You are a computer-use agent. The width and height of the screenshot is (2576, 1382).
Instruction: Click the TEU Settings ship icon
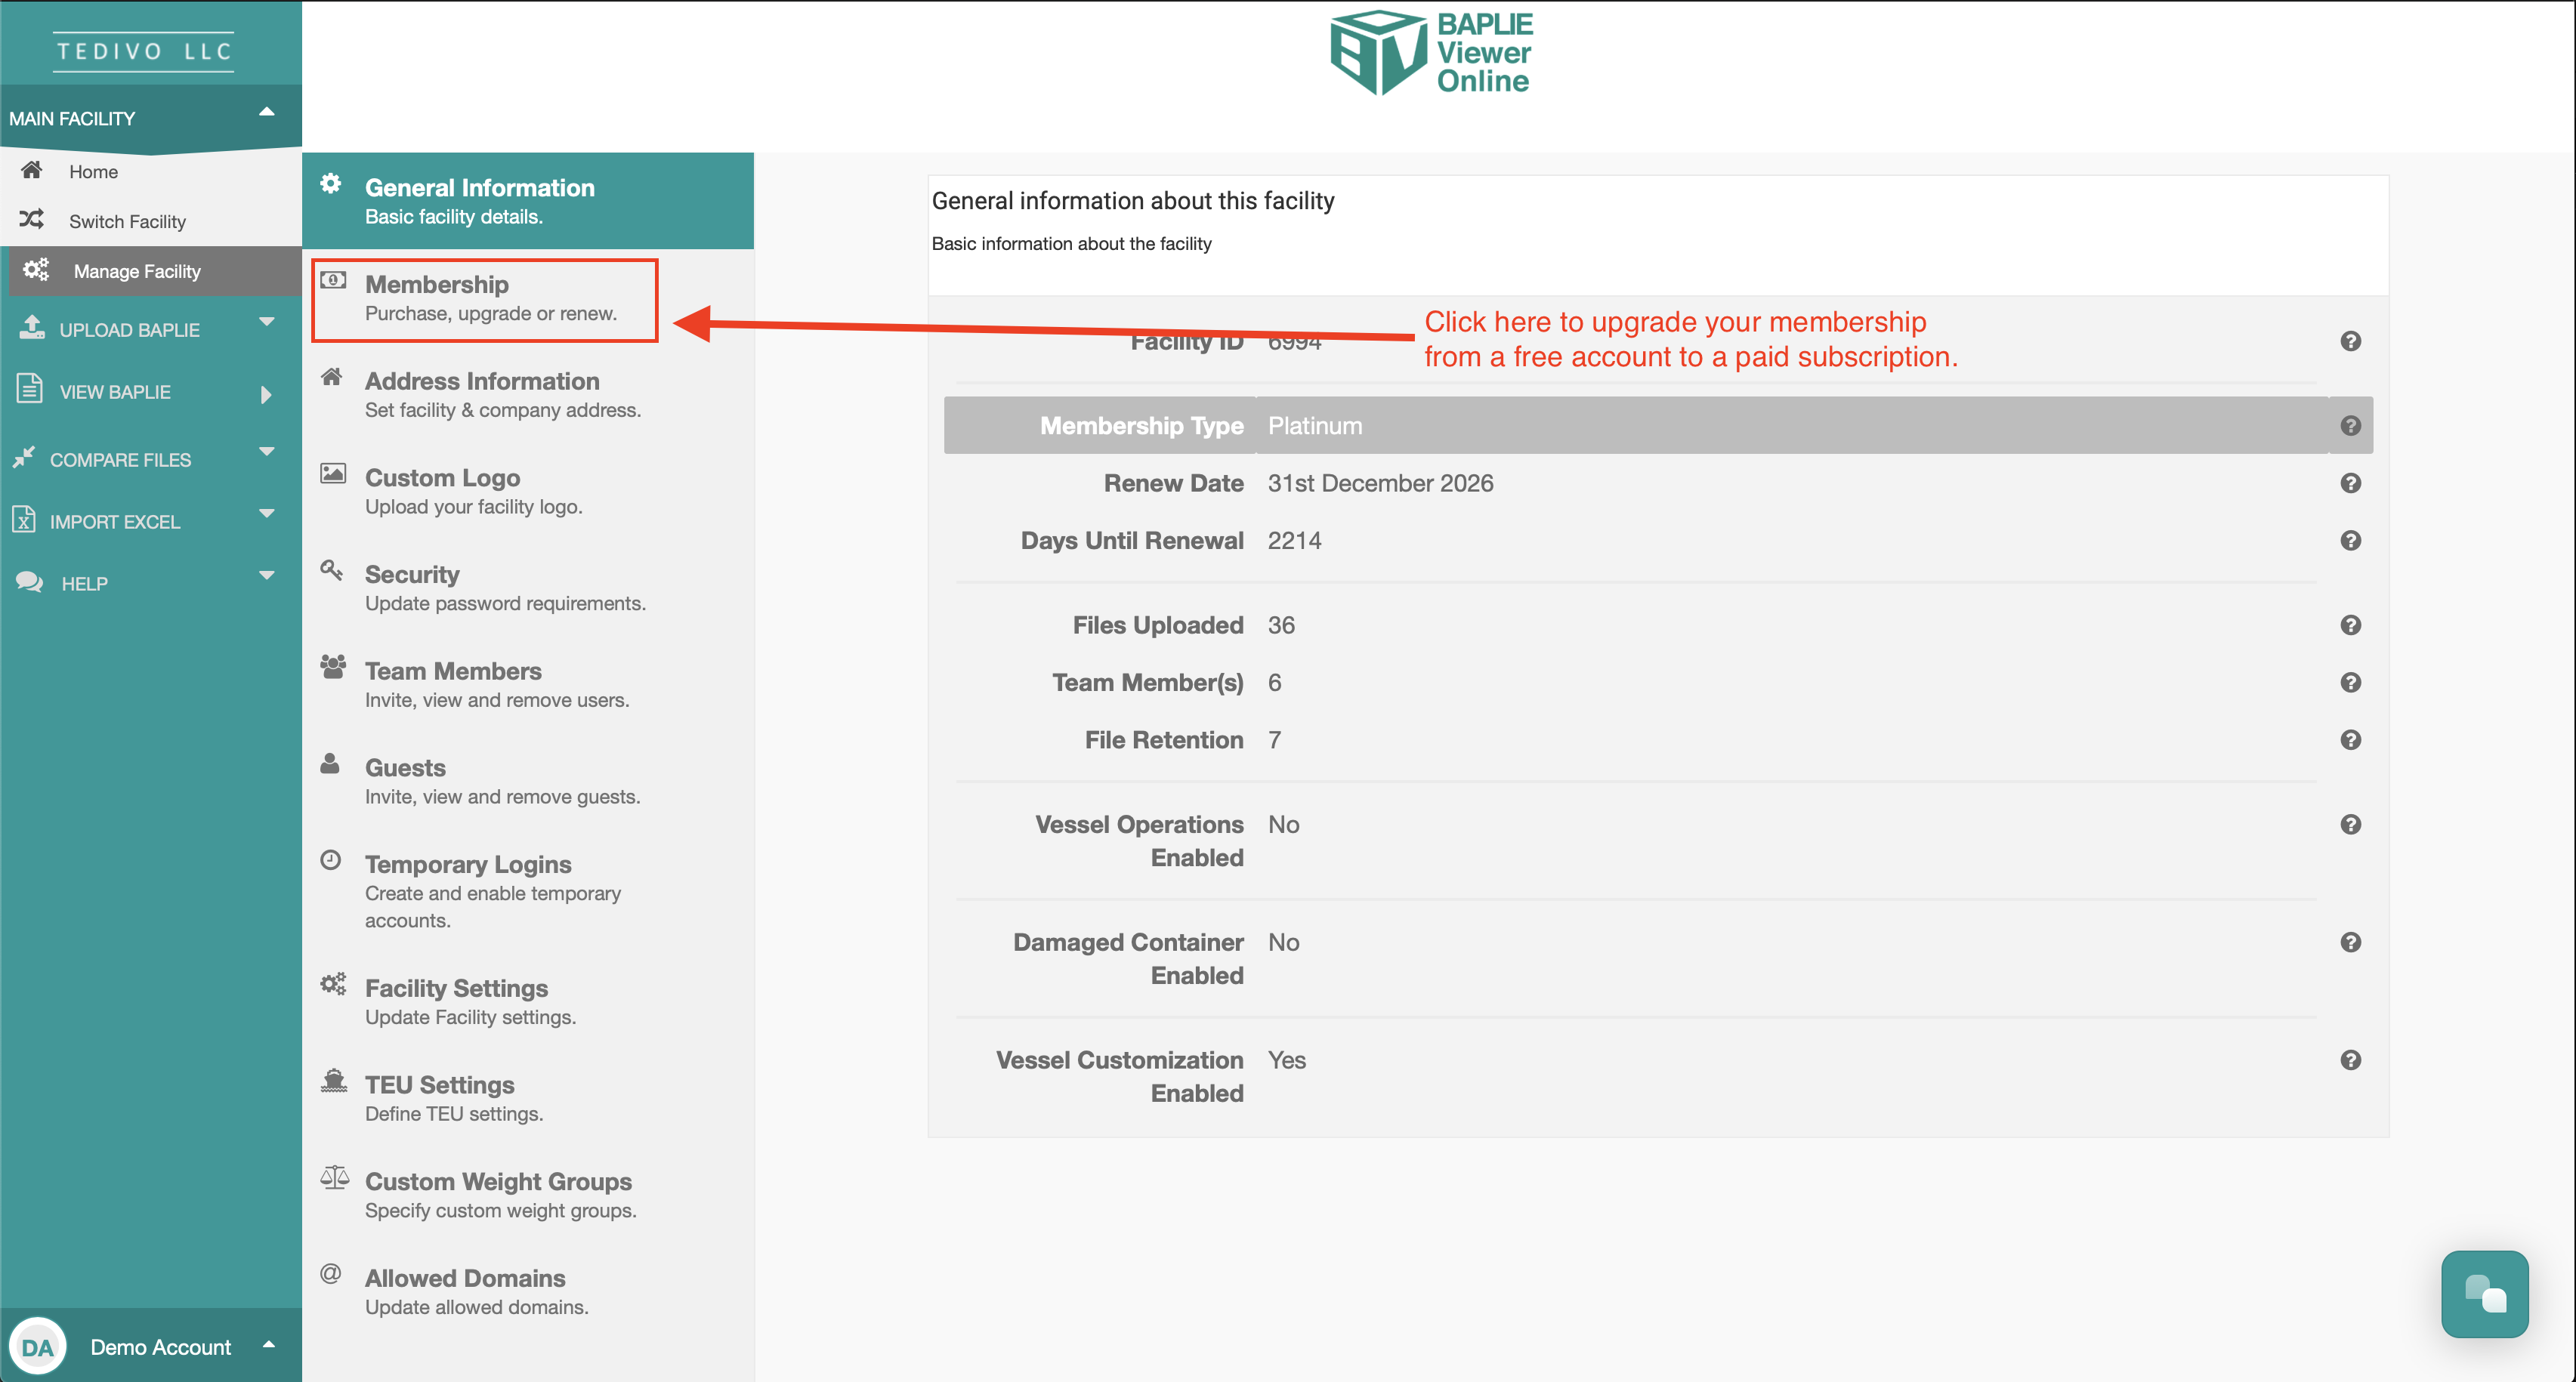click(334, 1081)
